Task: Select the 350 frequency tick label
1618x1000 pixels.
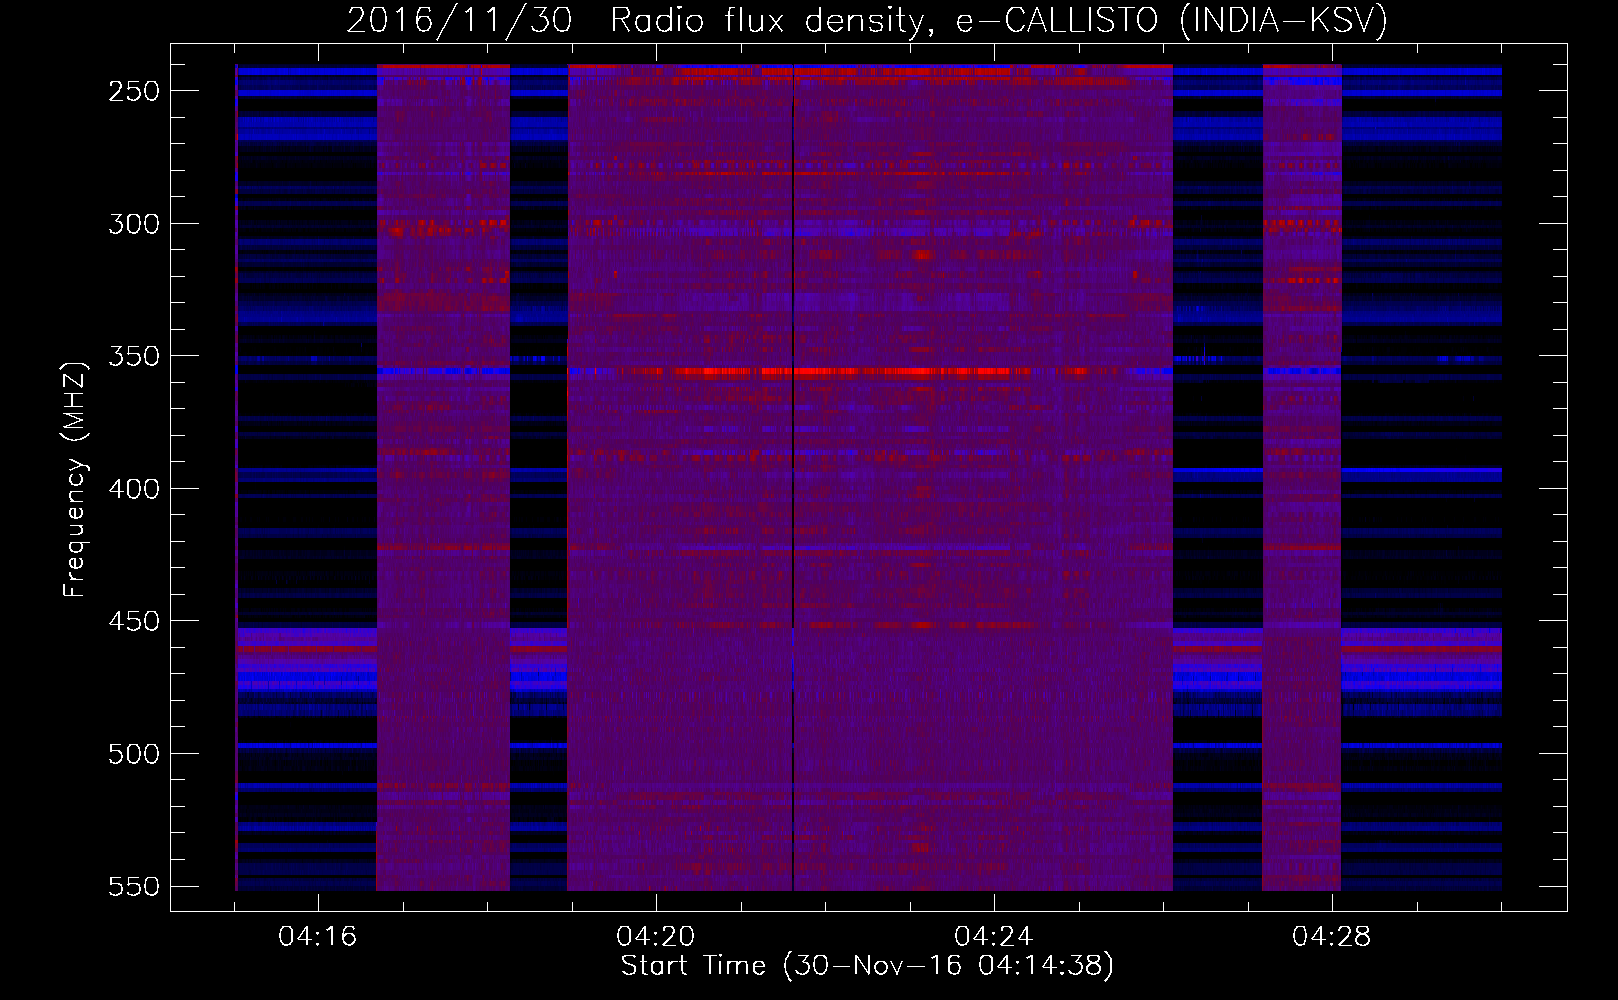Action: (134, 356)
